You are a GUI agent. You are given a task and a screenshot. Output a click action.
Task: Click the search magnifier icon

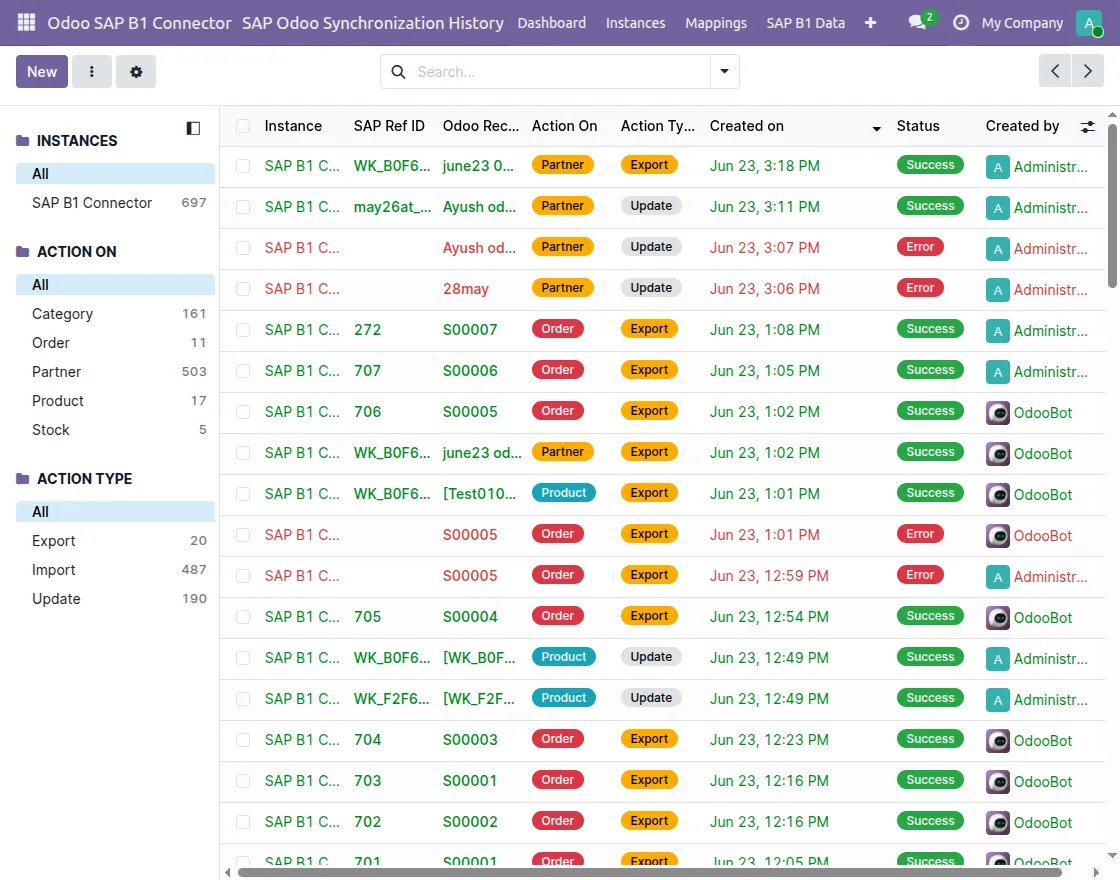(399, 71)
